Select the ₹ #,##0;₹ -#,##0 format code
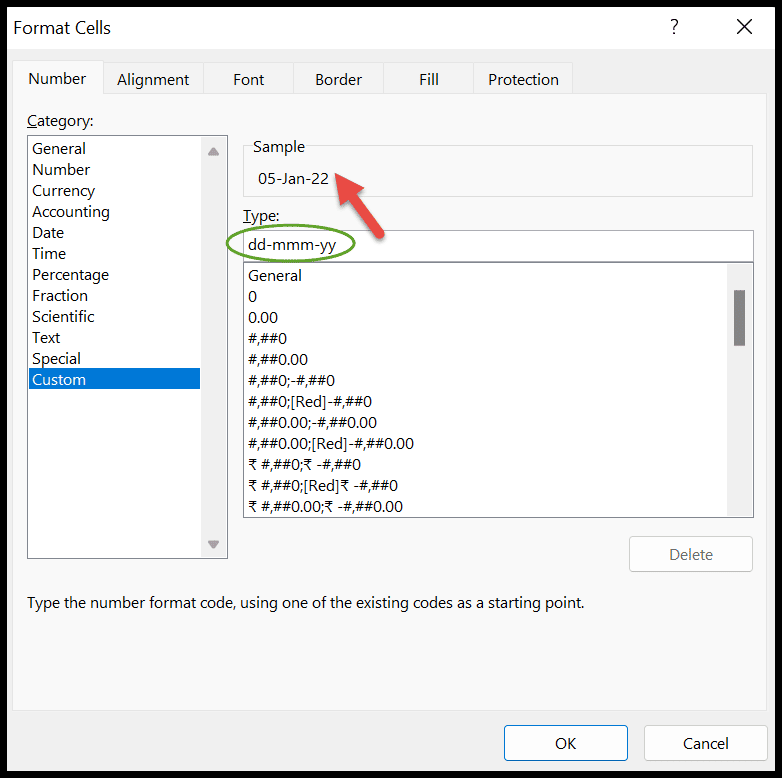 [x=485, y=464]
